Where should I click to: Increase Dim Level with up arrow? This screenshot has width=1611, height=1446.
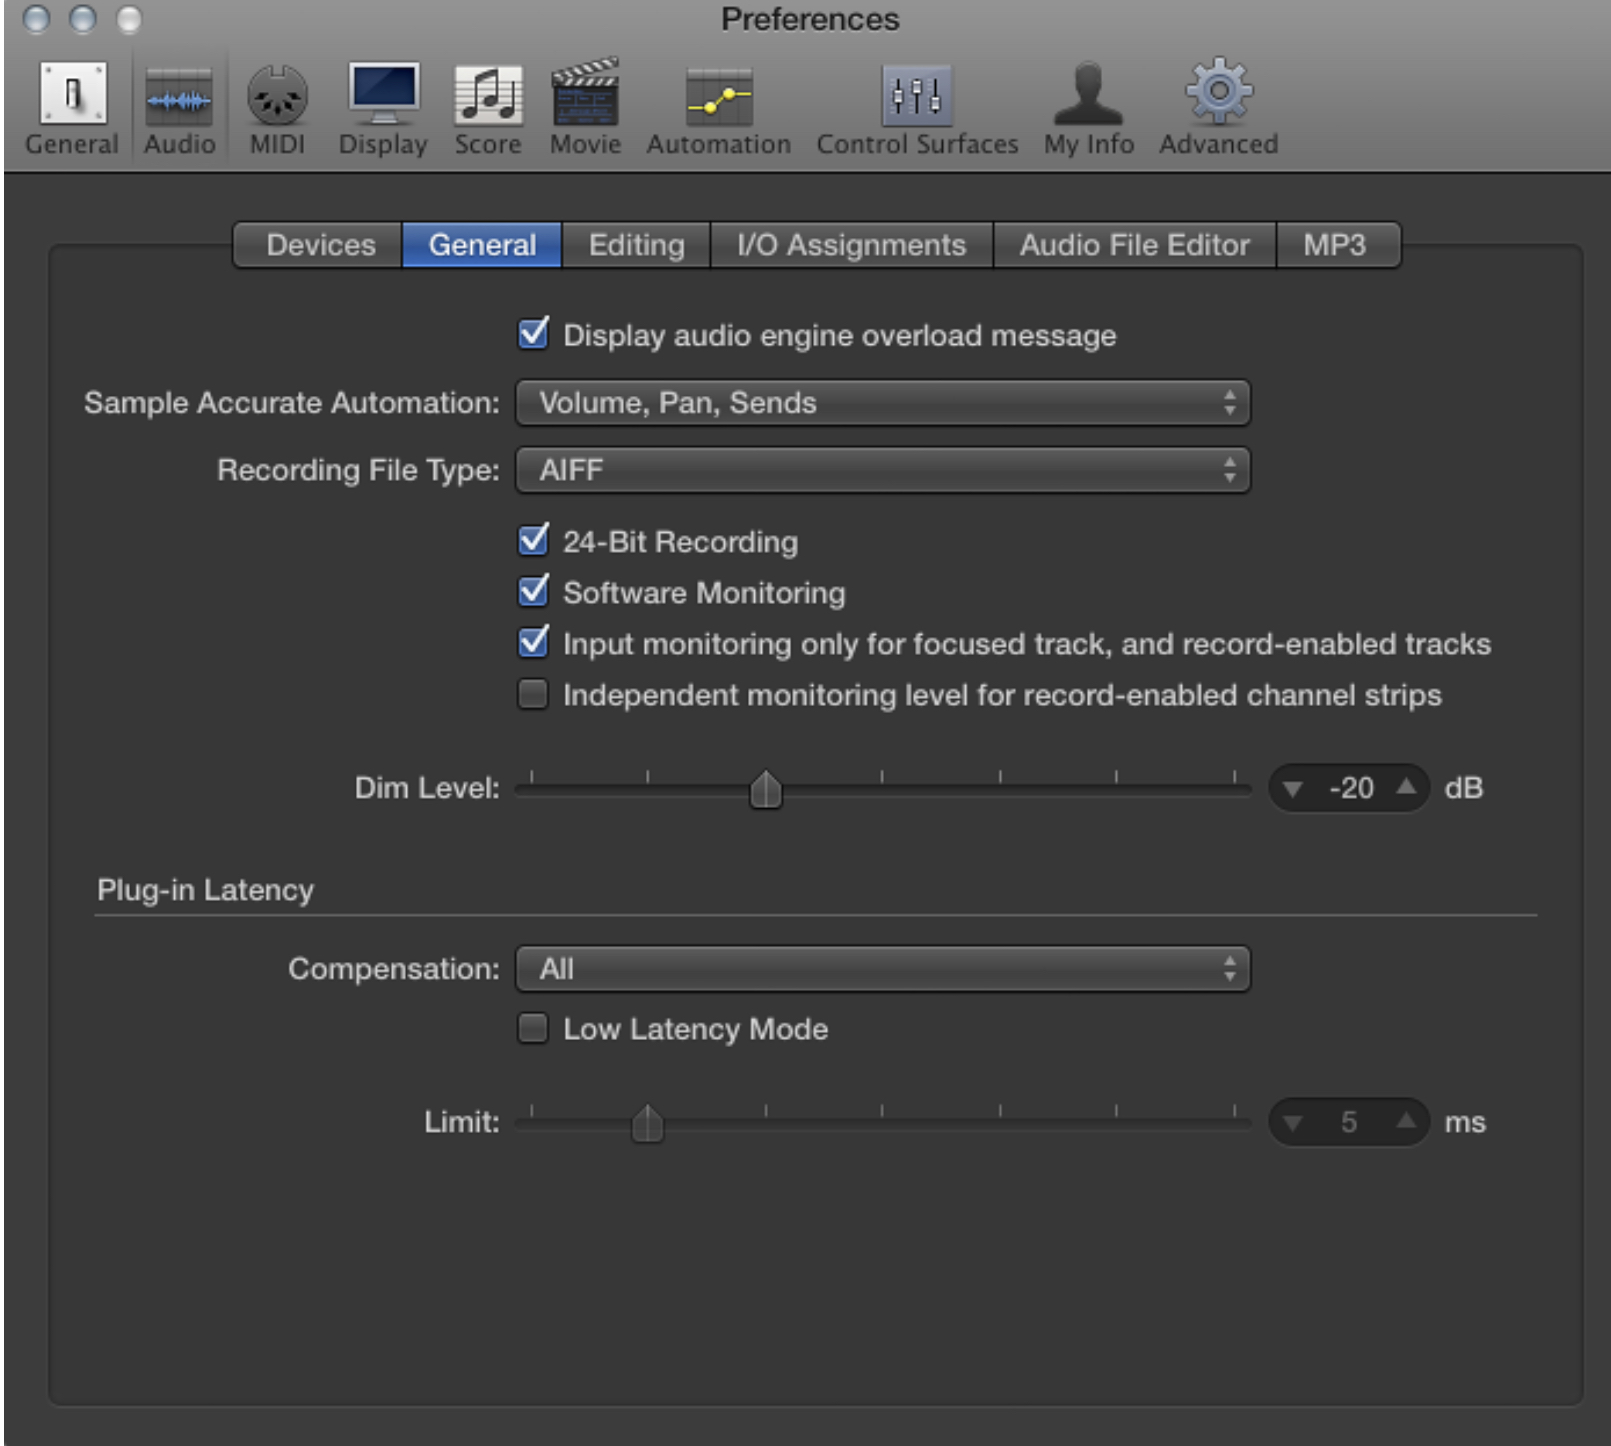pyautogui.click(x=1406, y=787)
